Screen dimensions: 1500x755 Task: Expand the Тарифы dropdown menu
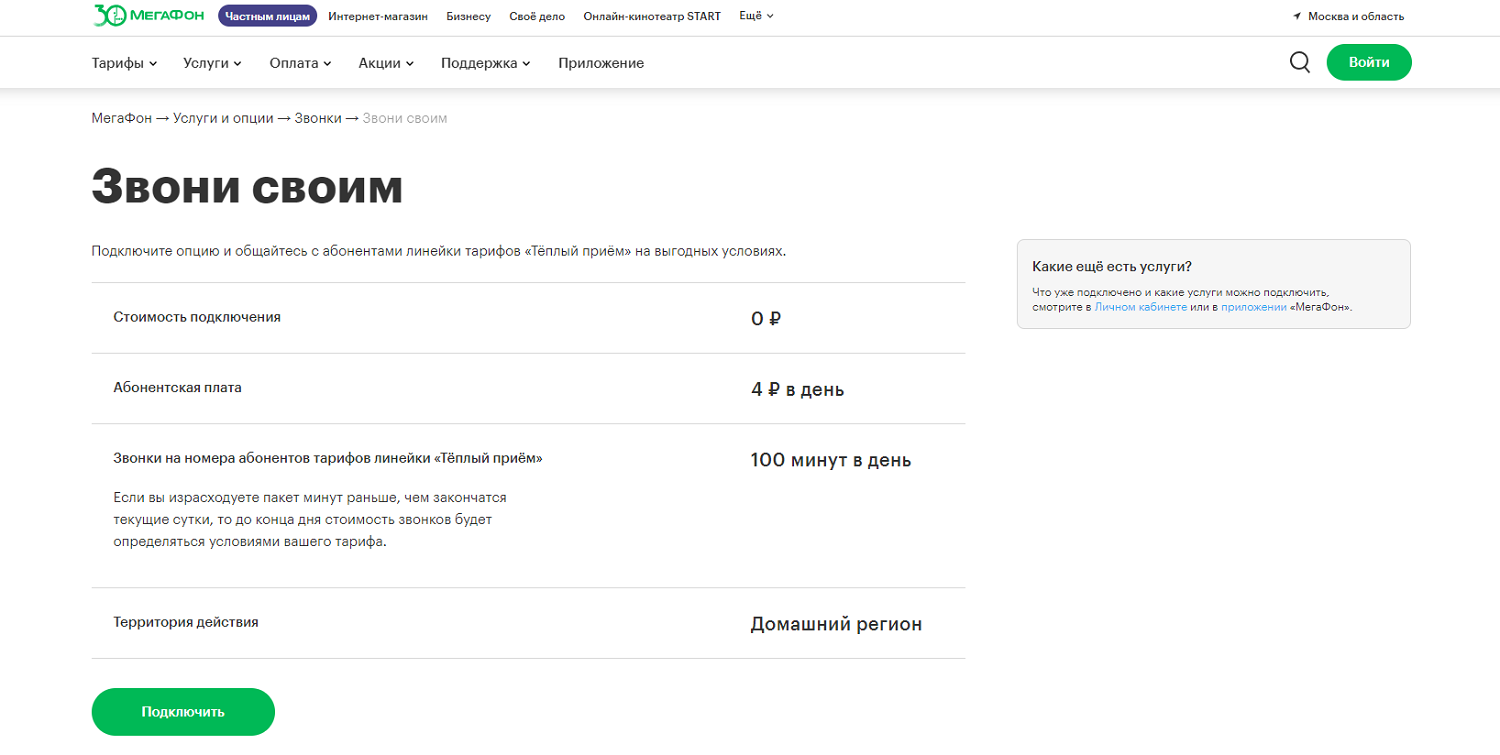[x=124, y=63]
